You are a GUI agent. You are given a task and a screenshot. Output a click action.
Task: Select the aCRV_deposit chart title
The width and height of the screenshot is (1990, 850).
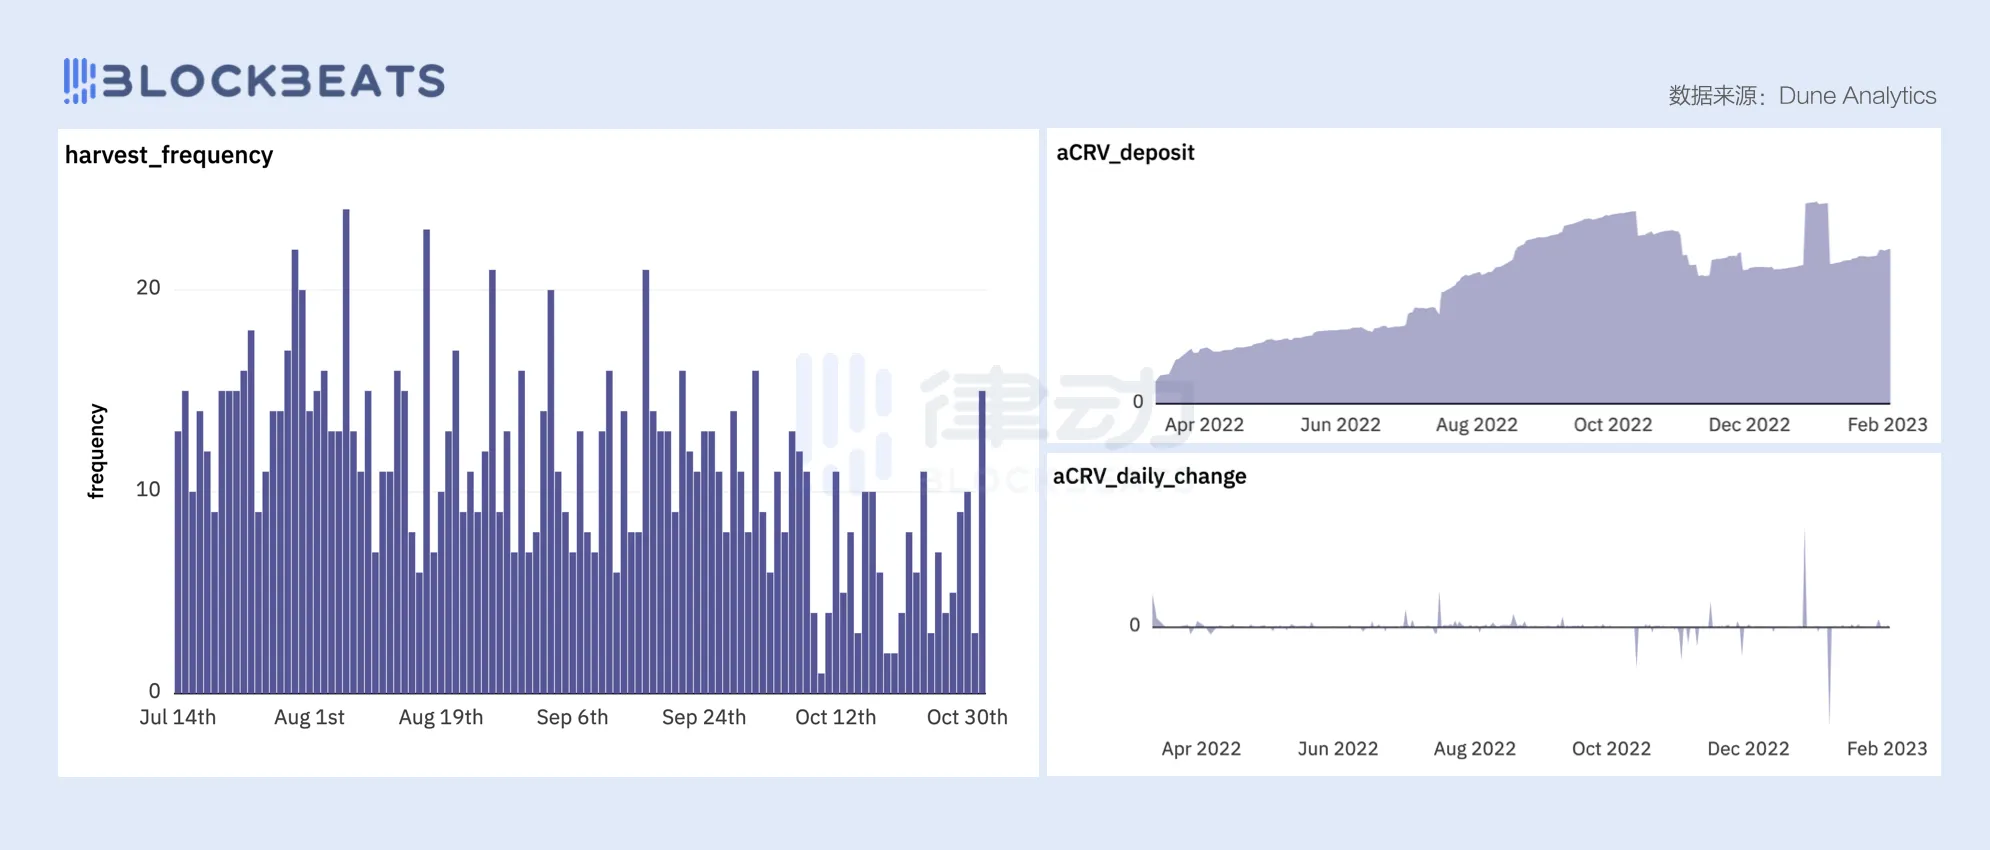tap(1125, 152)
